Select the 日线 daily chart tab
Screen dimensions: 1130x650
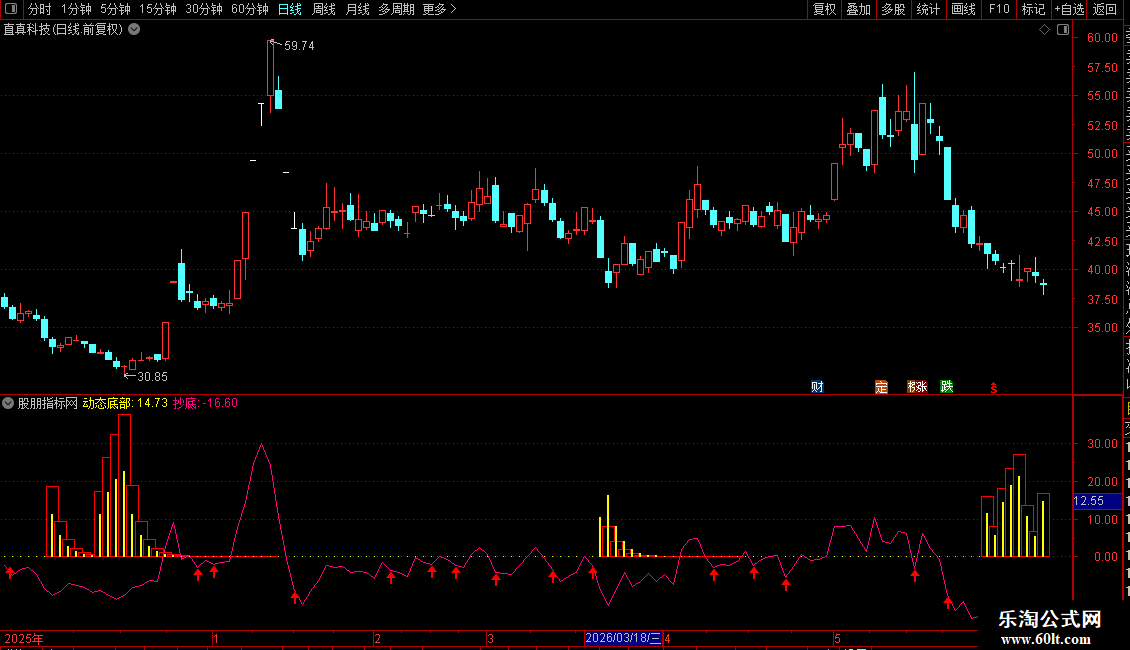(290, 9)
